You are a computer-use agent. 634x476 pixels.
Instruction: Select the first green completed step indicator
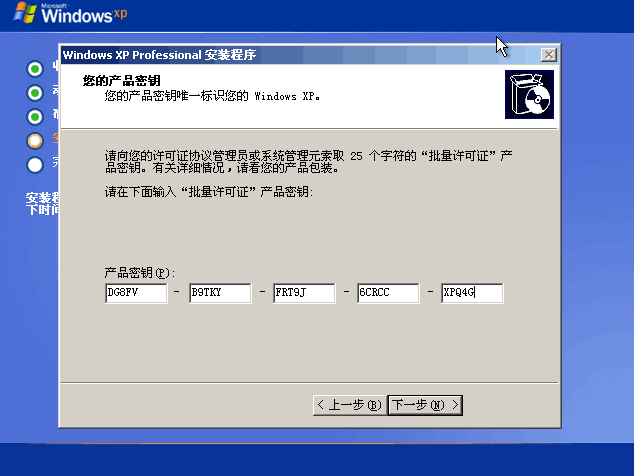(x=35, y=68)
